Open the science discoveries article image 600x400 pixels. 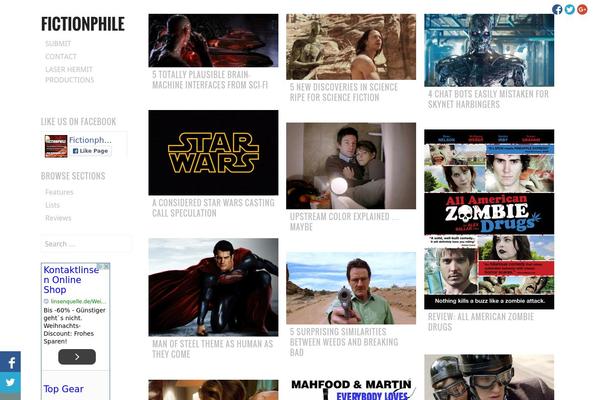pyautogui.click(x=351, y=47)
